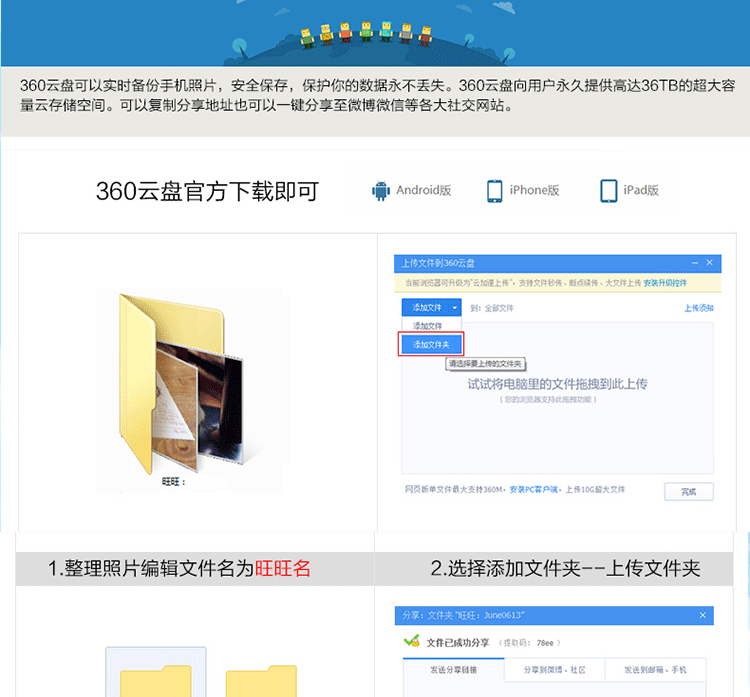Image resolution: width=750 pixels, height=697 pixels.
Task: Click the Android robot icon
Action: click(381, 191)
